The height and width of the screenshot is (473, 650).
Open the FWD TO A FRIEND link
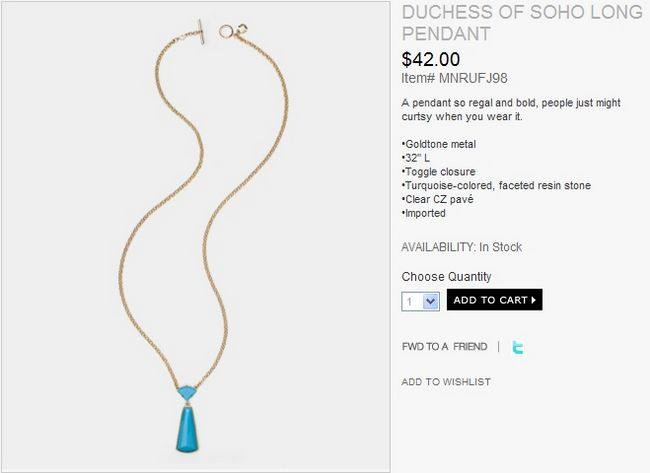coord(444,347)
